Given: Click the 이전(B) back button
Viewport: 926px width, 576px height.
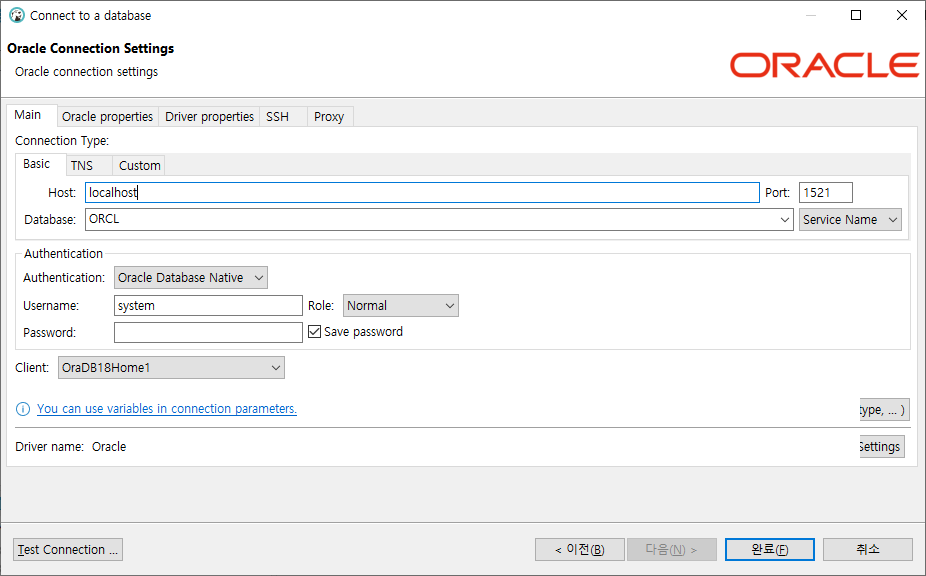Looking at the screenshot, I should coord(579,549).
